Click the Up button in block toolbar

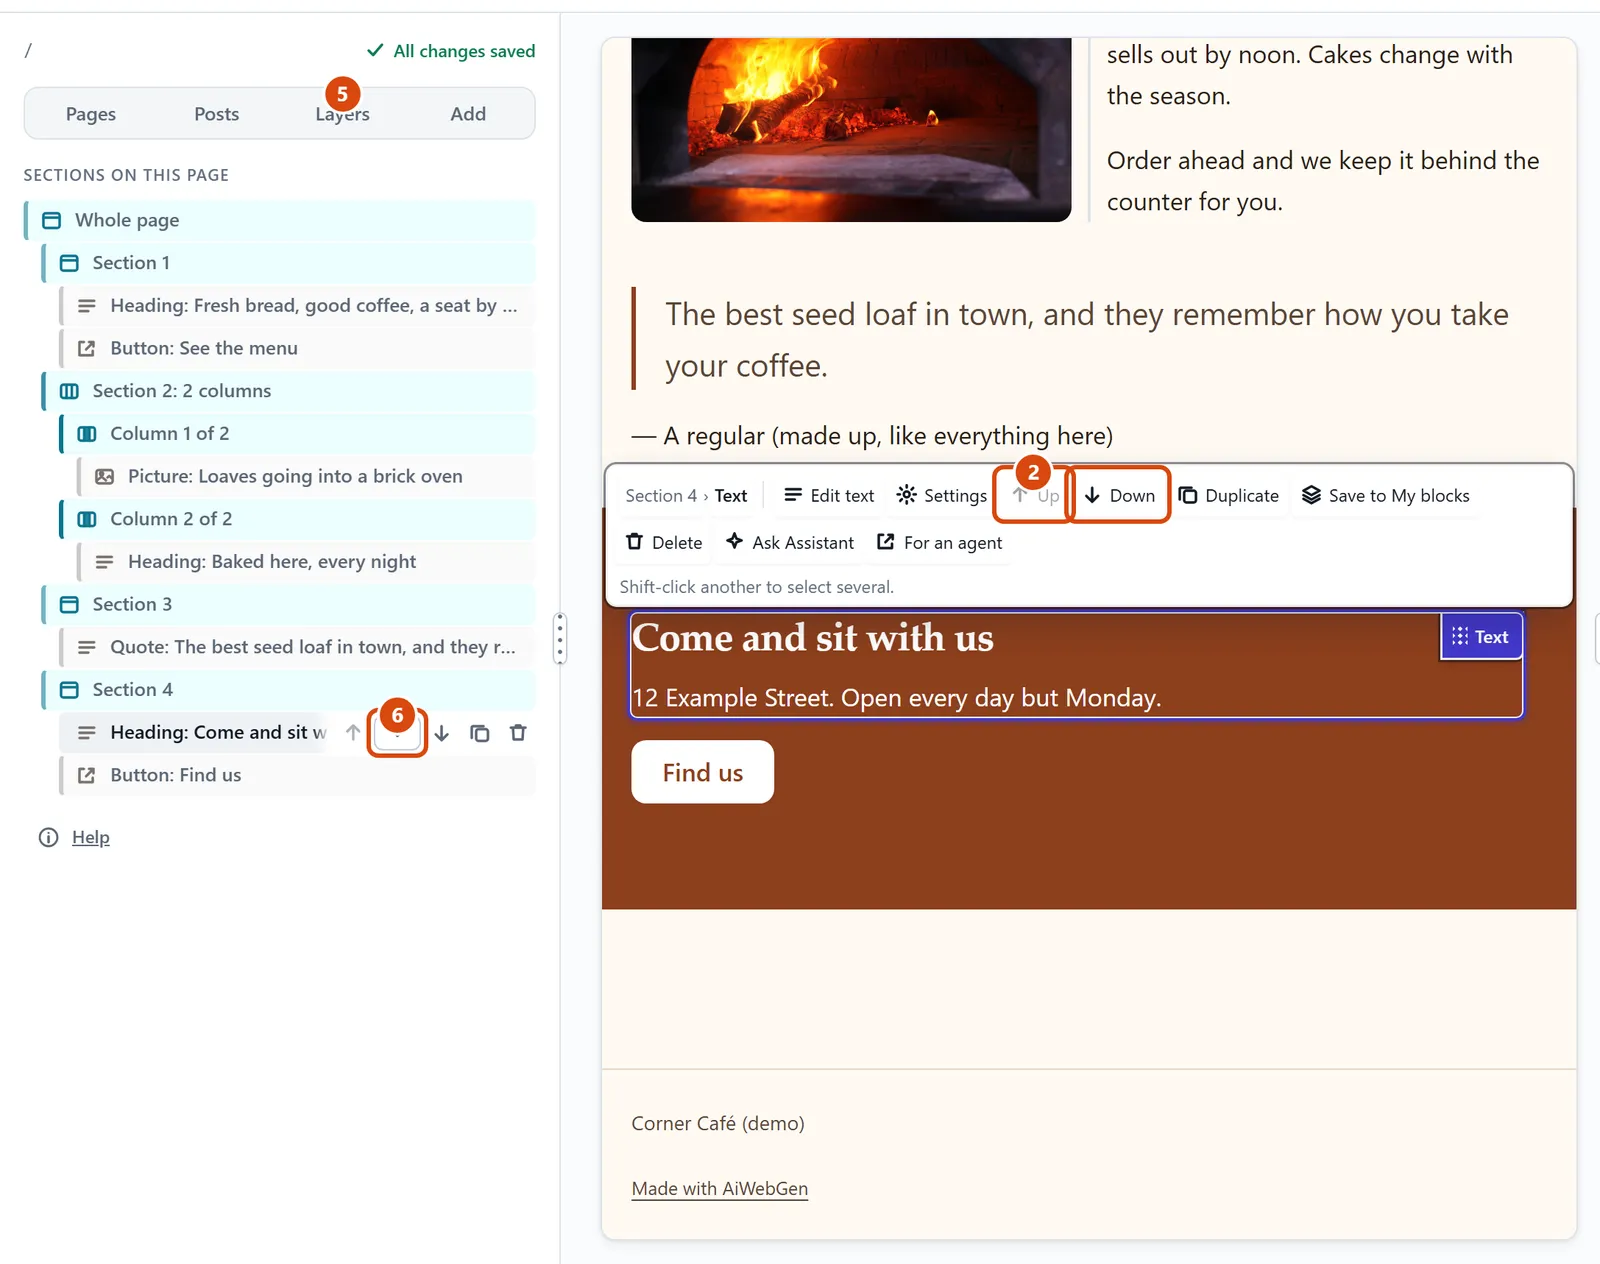pyautogui.click(x=1035, y=495)
